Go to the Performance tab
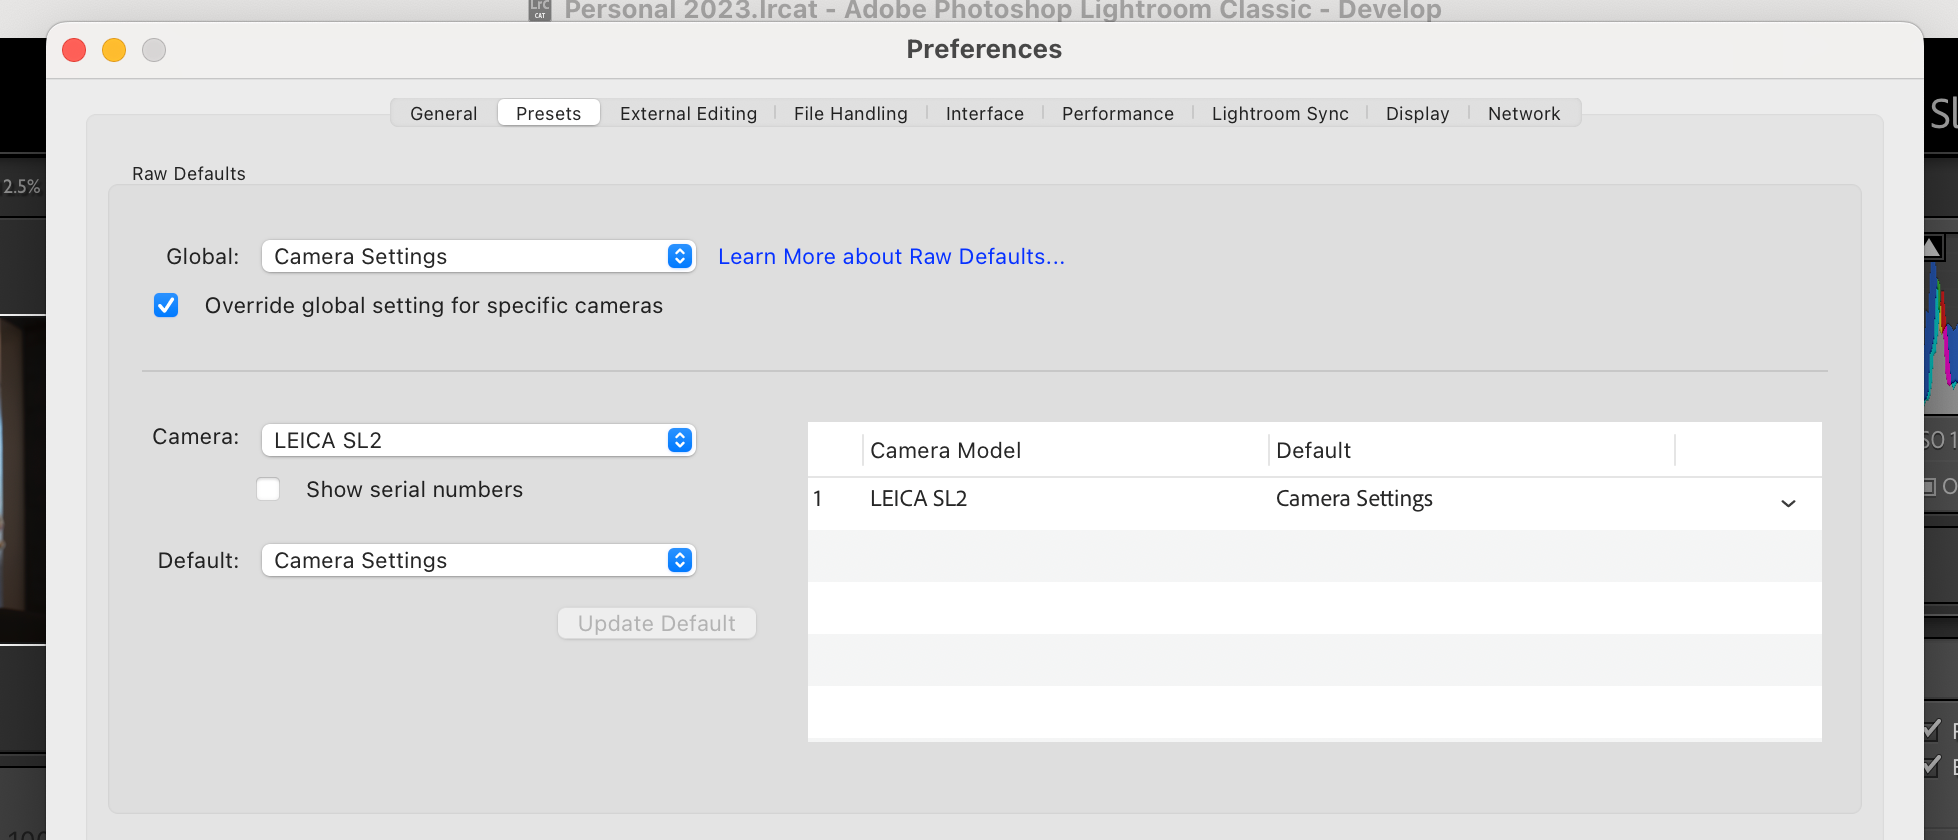 [1118, 113]
